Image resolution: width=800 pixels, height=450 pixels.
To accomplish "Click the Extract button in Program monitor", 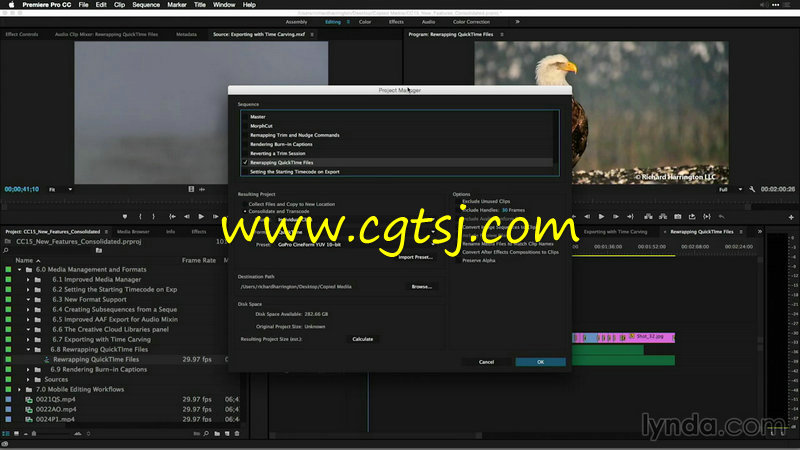I will tap(663, 217).
